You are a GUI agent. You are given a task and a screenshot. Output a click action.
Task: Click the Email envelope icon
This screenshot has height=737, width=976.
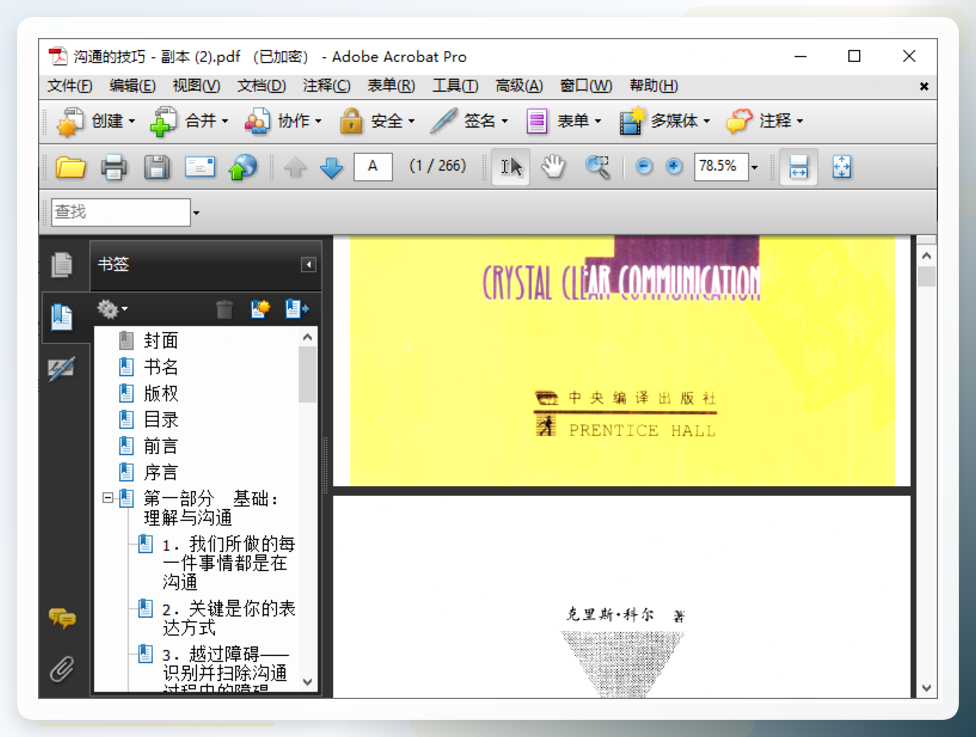[200, 167]
